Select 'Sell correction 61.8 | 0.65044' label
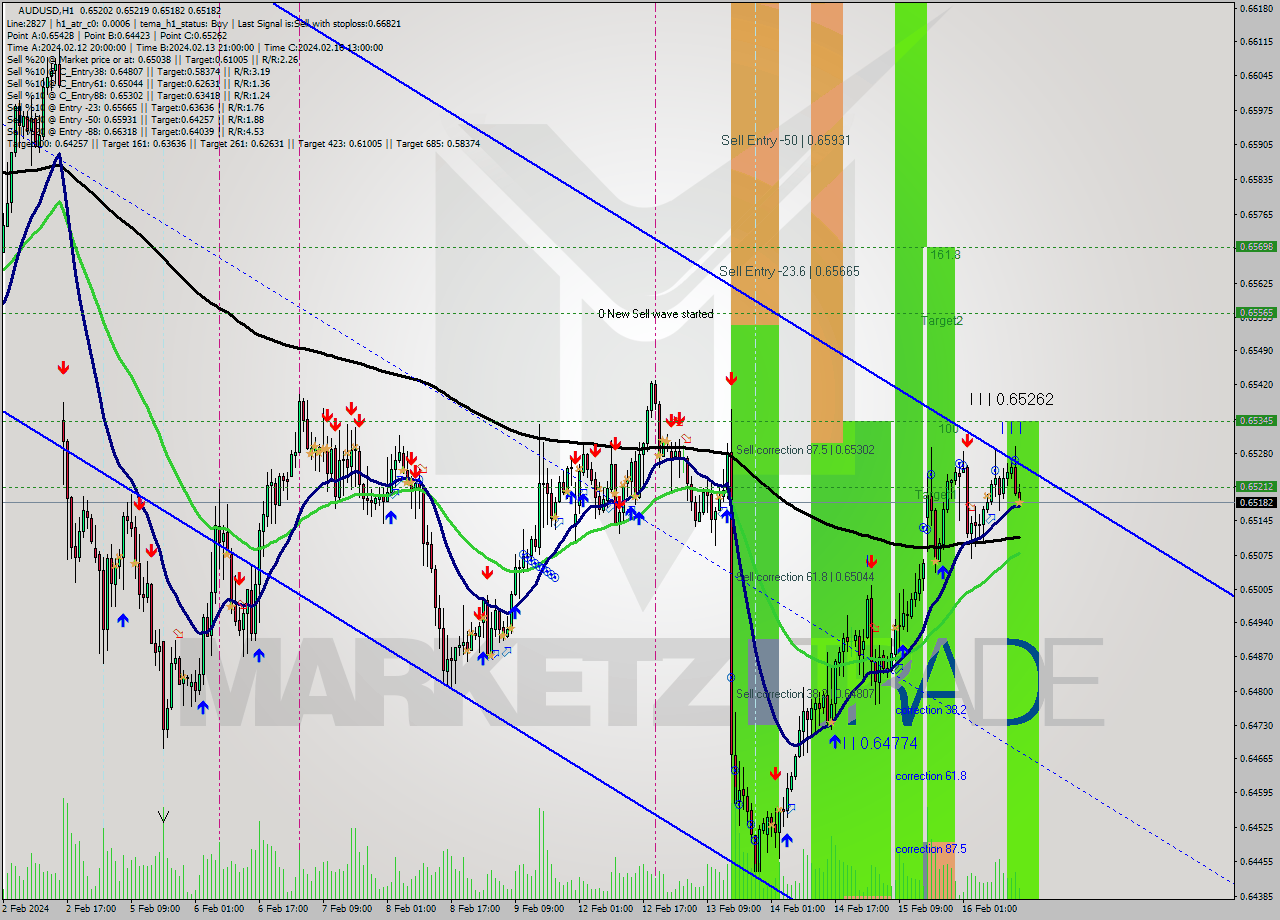 [805, 577]
